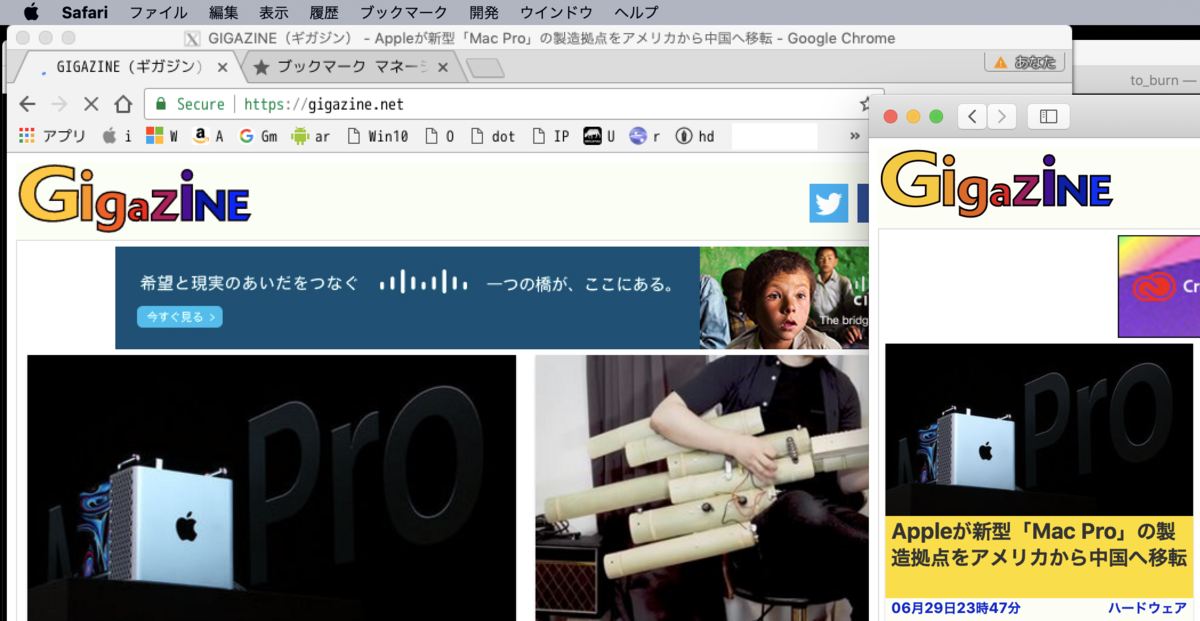Open the ウインドウ menu
The image size is (1200, 621).
556,12
